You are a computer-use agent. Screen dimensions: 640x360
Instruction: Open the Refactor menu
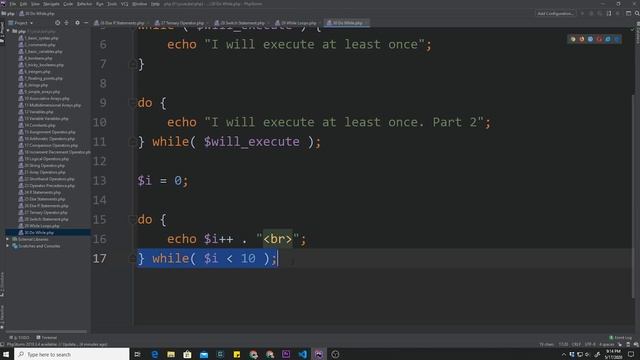pos(85,4)
